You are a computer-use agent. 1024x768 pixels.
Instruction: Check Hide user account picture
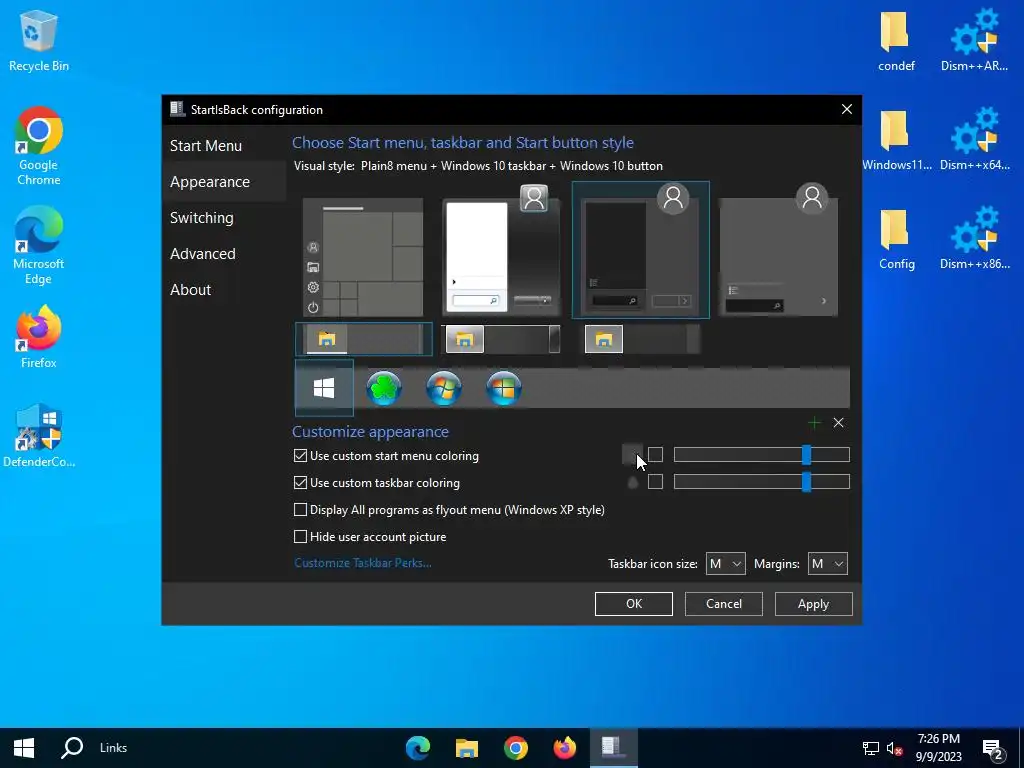(300, 537)
